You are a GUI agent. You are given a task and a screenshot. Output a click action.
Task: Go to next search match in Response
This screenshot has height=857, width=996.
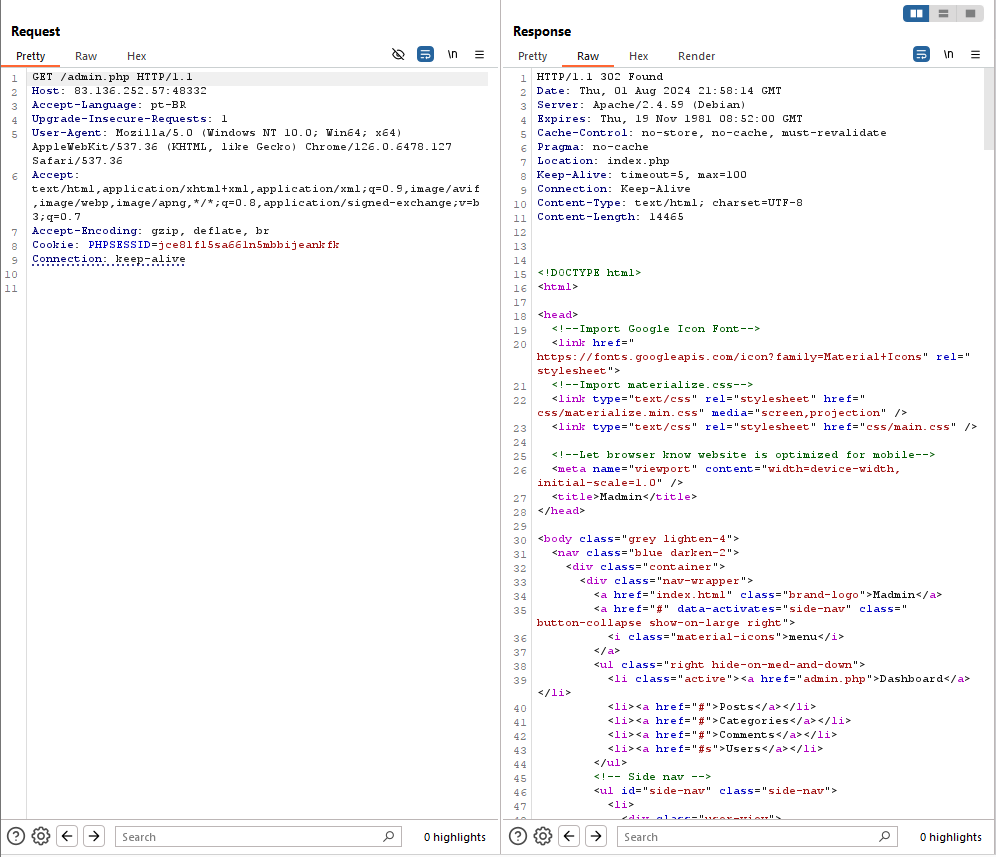coord(596,836)
